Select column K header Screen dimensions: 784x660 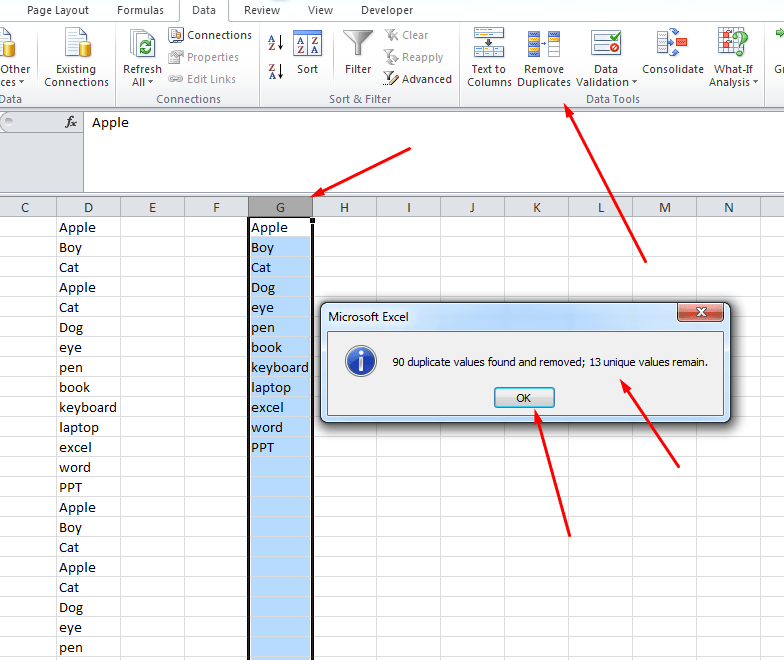pos(536,207)
